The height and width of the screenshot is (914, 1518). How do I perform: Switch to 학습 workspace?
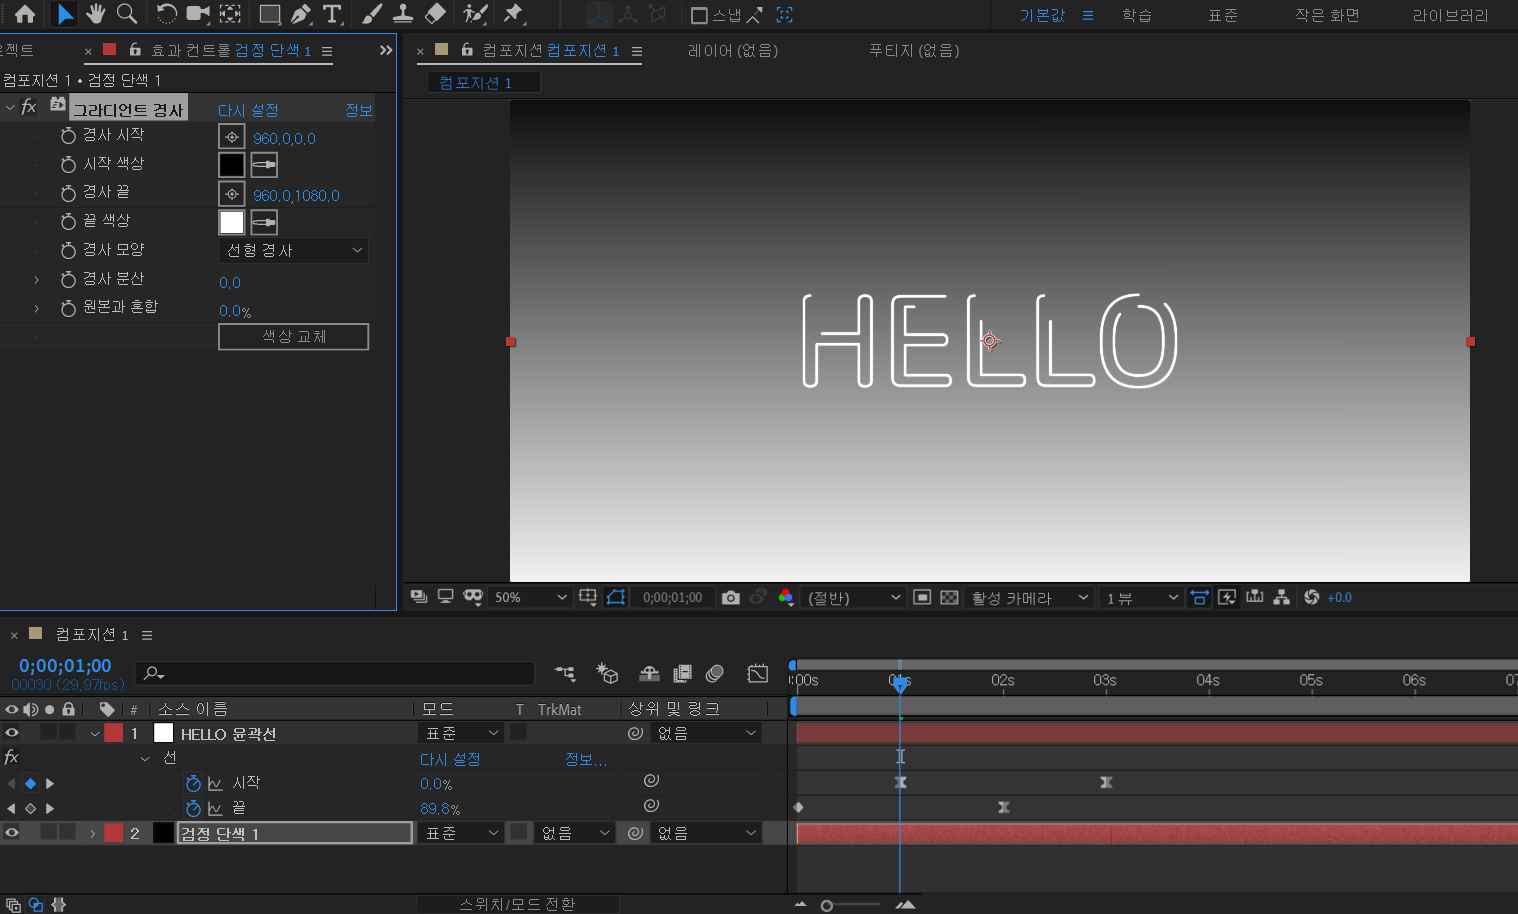click(1136, 15)
